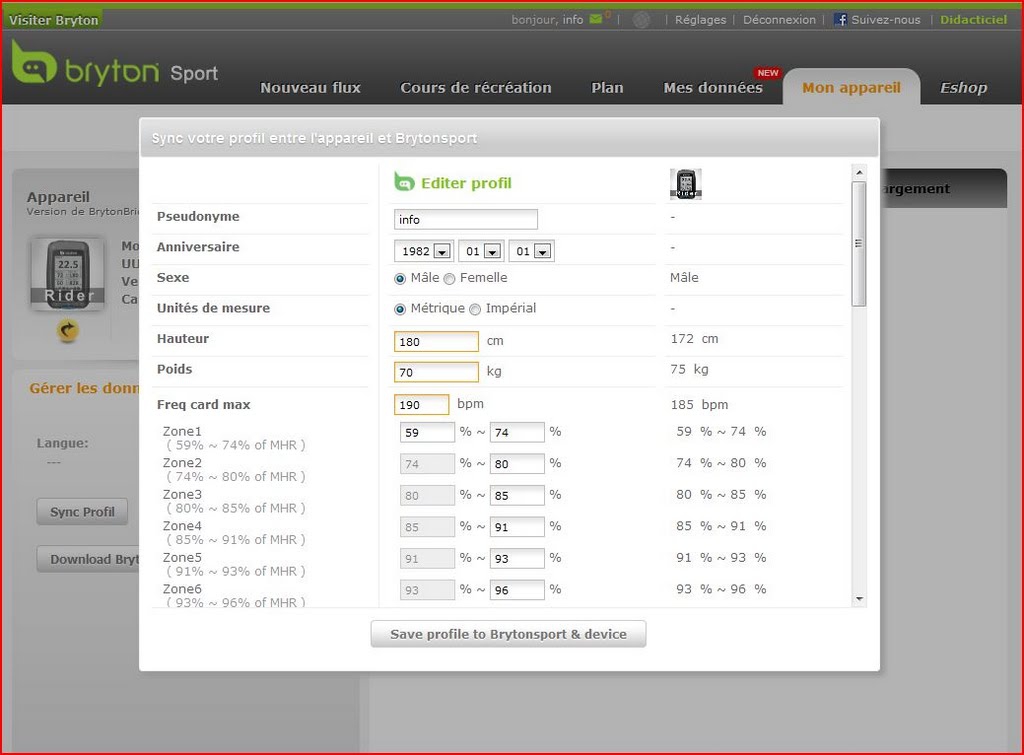Choose Impérial units radio button
The image size is (1024, 755).
point(475,310)
